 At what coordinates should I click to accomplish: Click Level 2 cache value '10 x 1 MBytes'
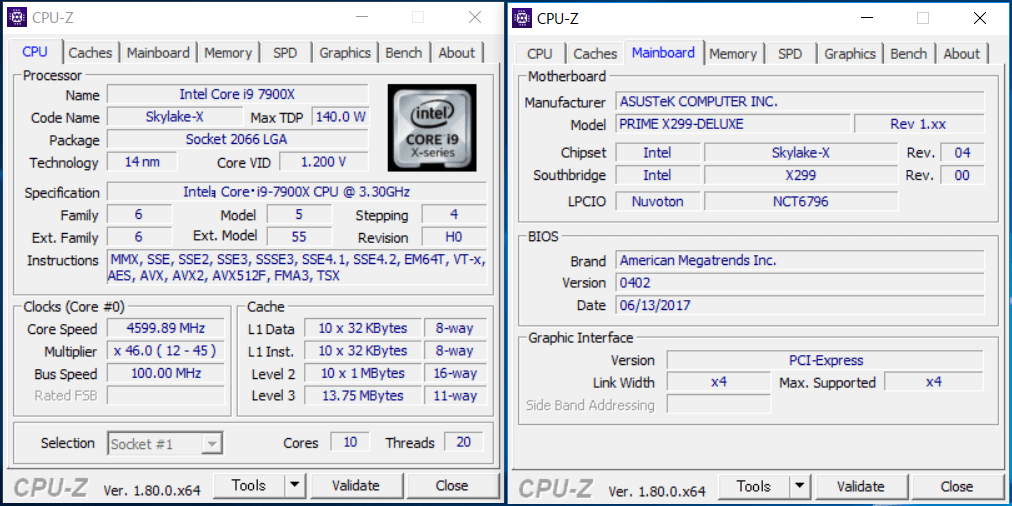363,373
